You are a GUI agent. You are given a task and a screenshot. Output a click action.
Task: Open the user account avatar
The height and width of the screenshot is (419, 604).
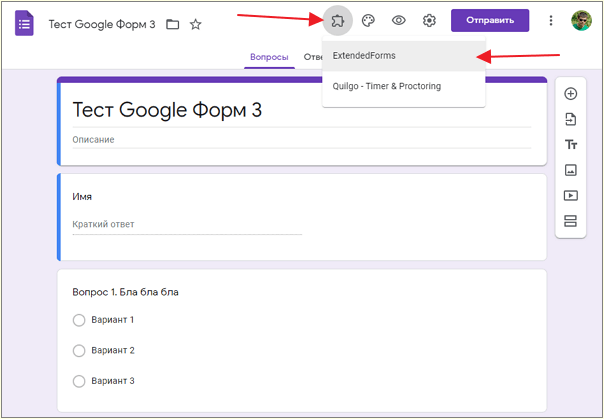point(581,21)
